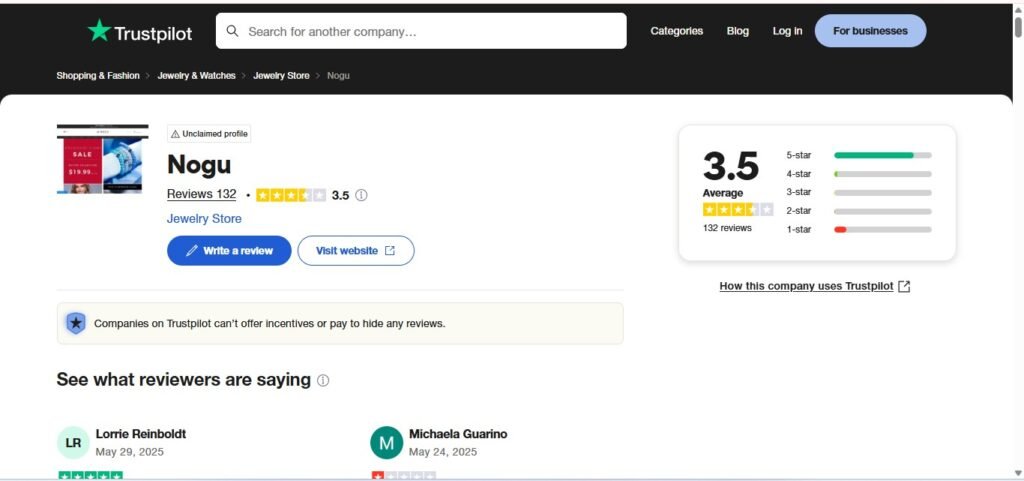Click the LR avatar of Lorrie Reinboldt
The image size is (1024, 481).
[x=73, y=442]
